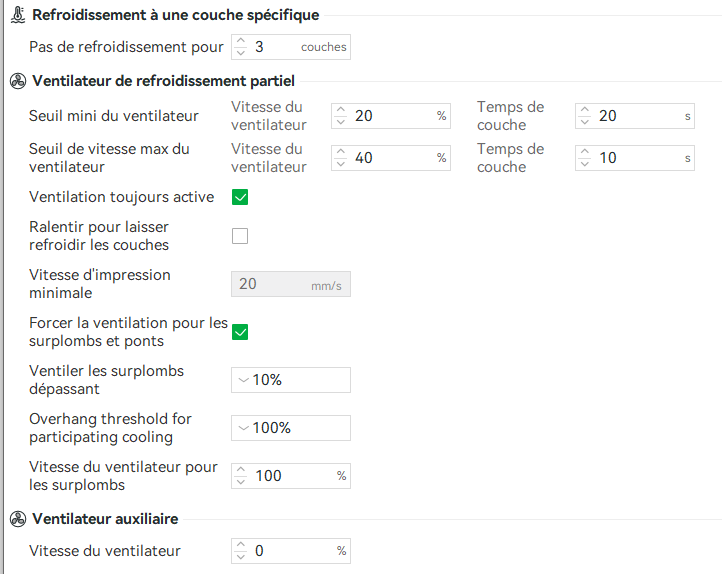Increase Vitesse du ventilateur pour les surplombs
The image size is (722, 574).
(x=240, y=470)
